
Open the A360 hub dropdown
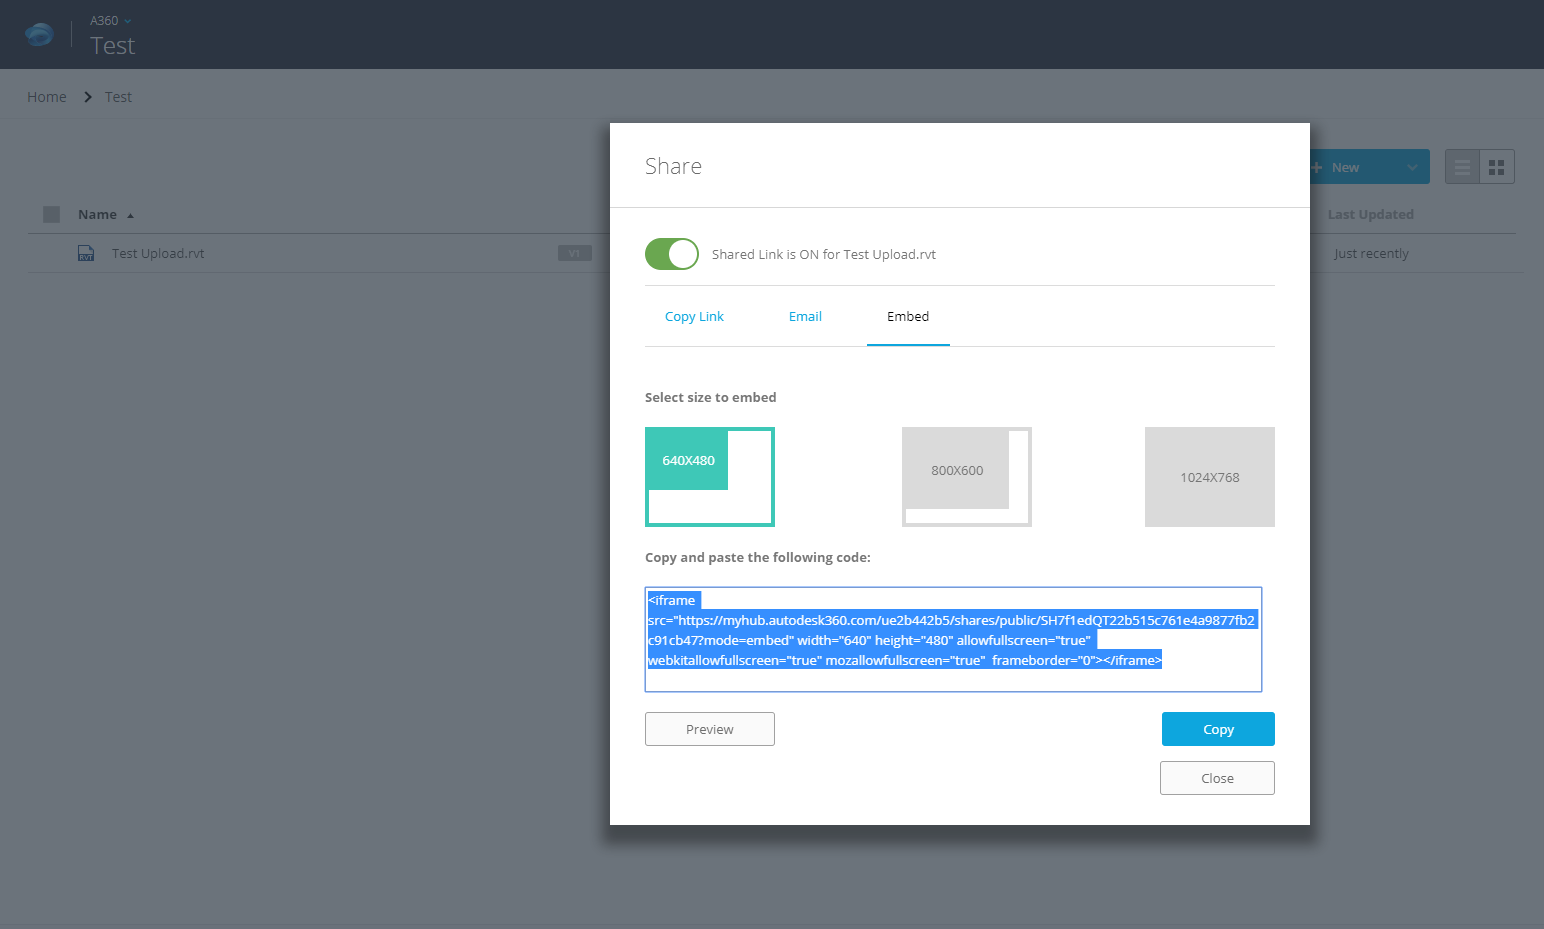[x=110, y=19]
